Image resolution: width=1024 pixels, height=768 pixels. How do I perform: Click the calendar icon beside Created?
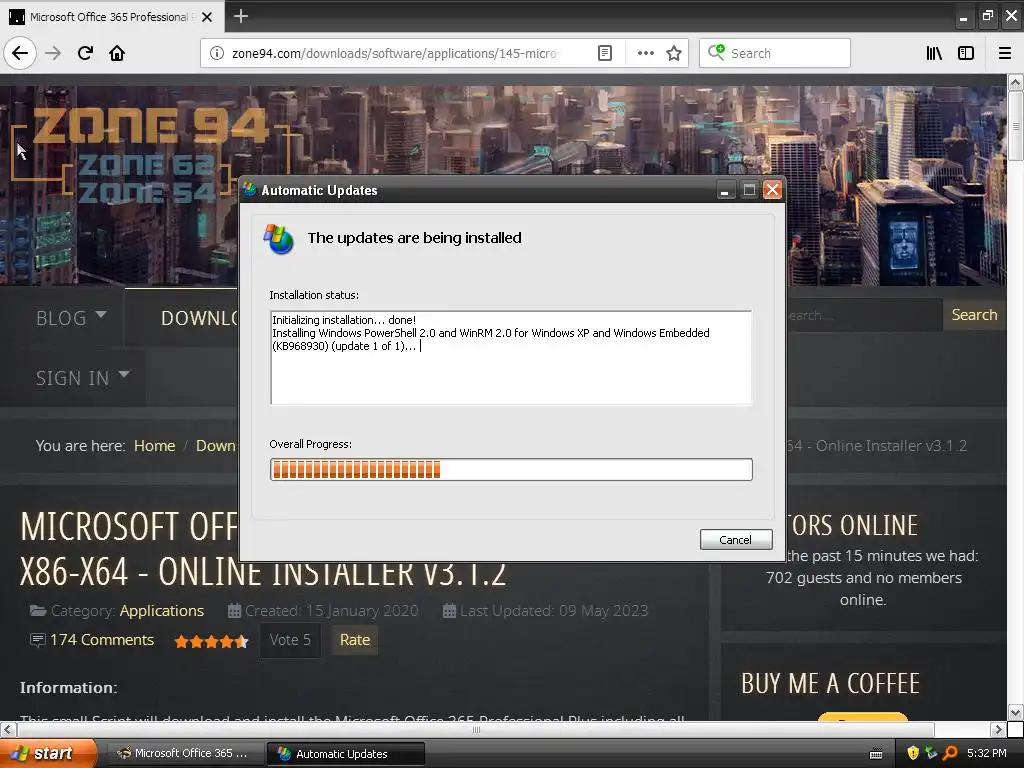click(x=234, y=611)
